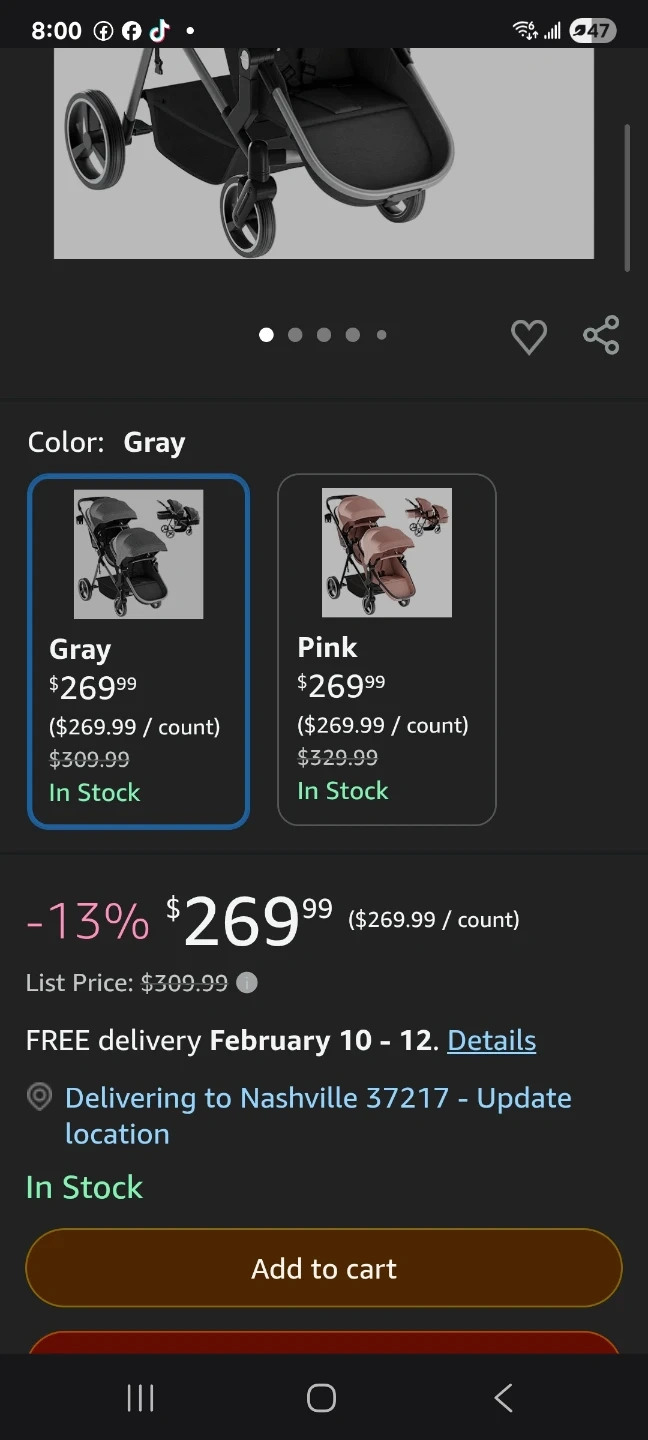Tap the red button below Add to cart

[x=324, y=1342]
